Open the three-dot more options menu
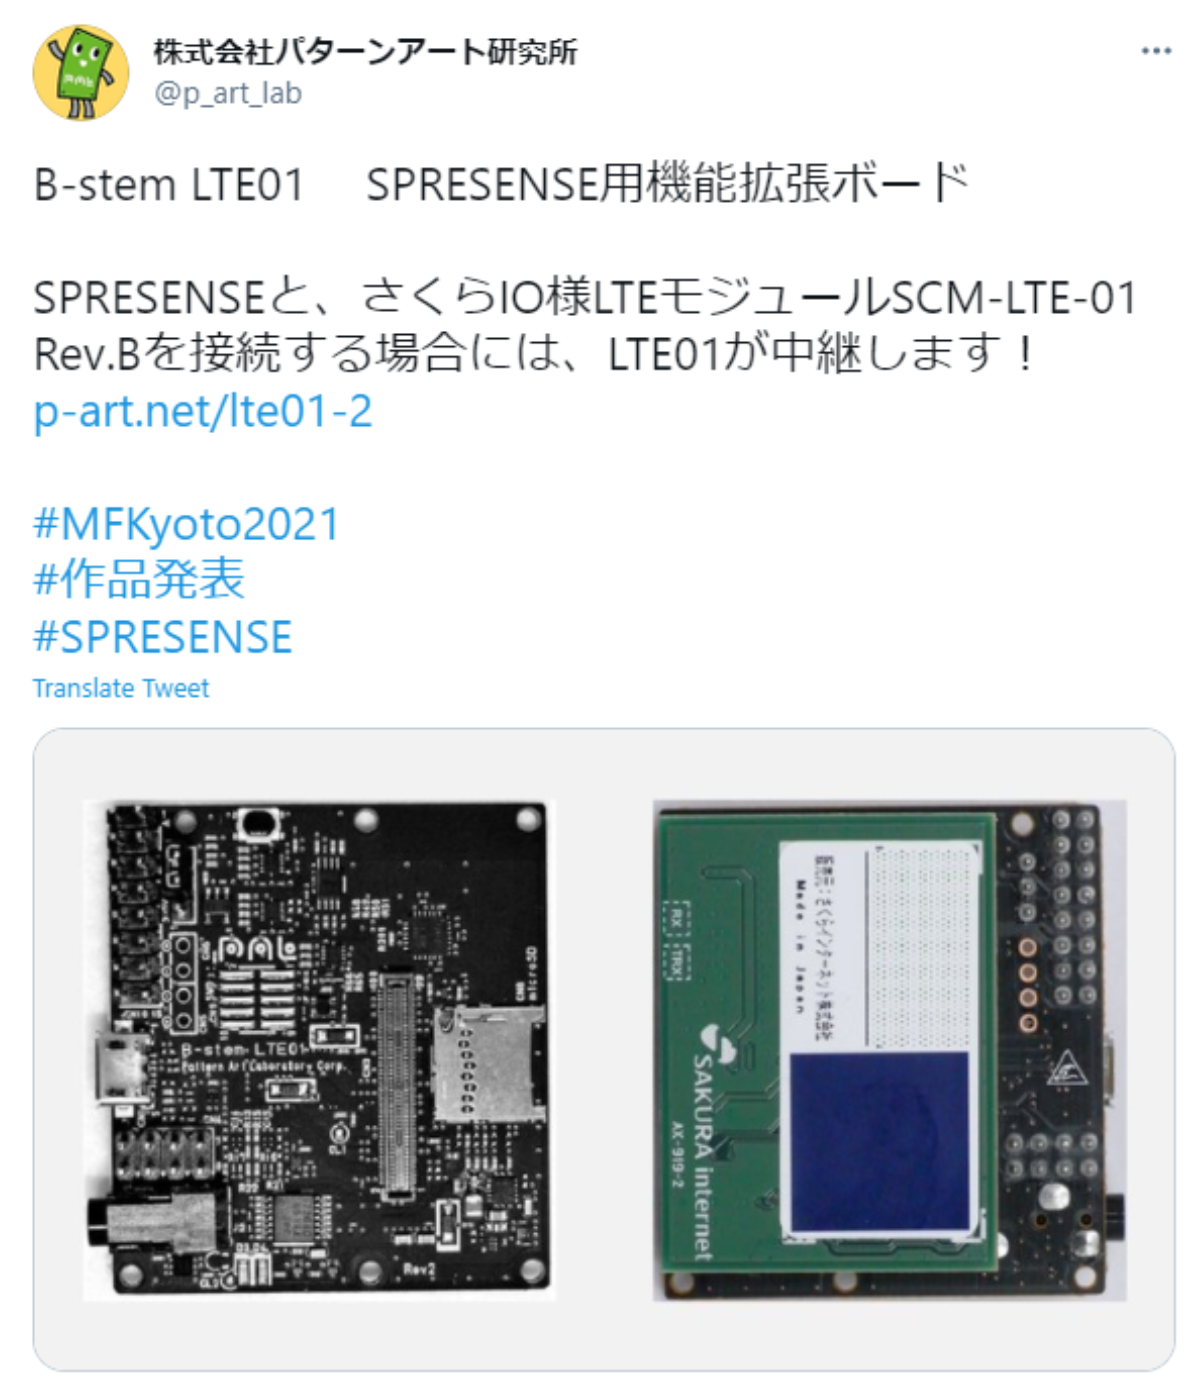 pos(1155,50)
